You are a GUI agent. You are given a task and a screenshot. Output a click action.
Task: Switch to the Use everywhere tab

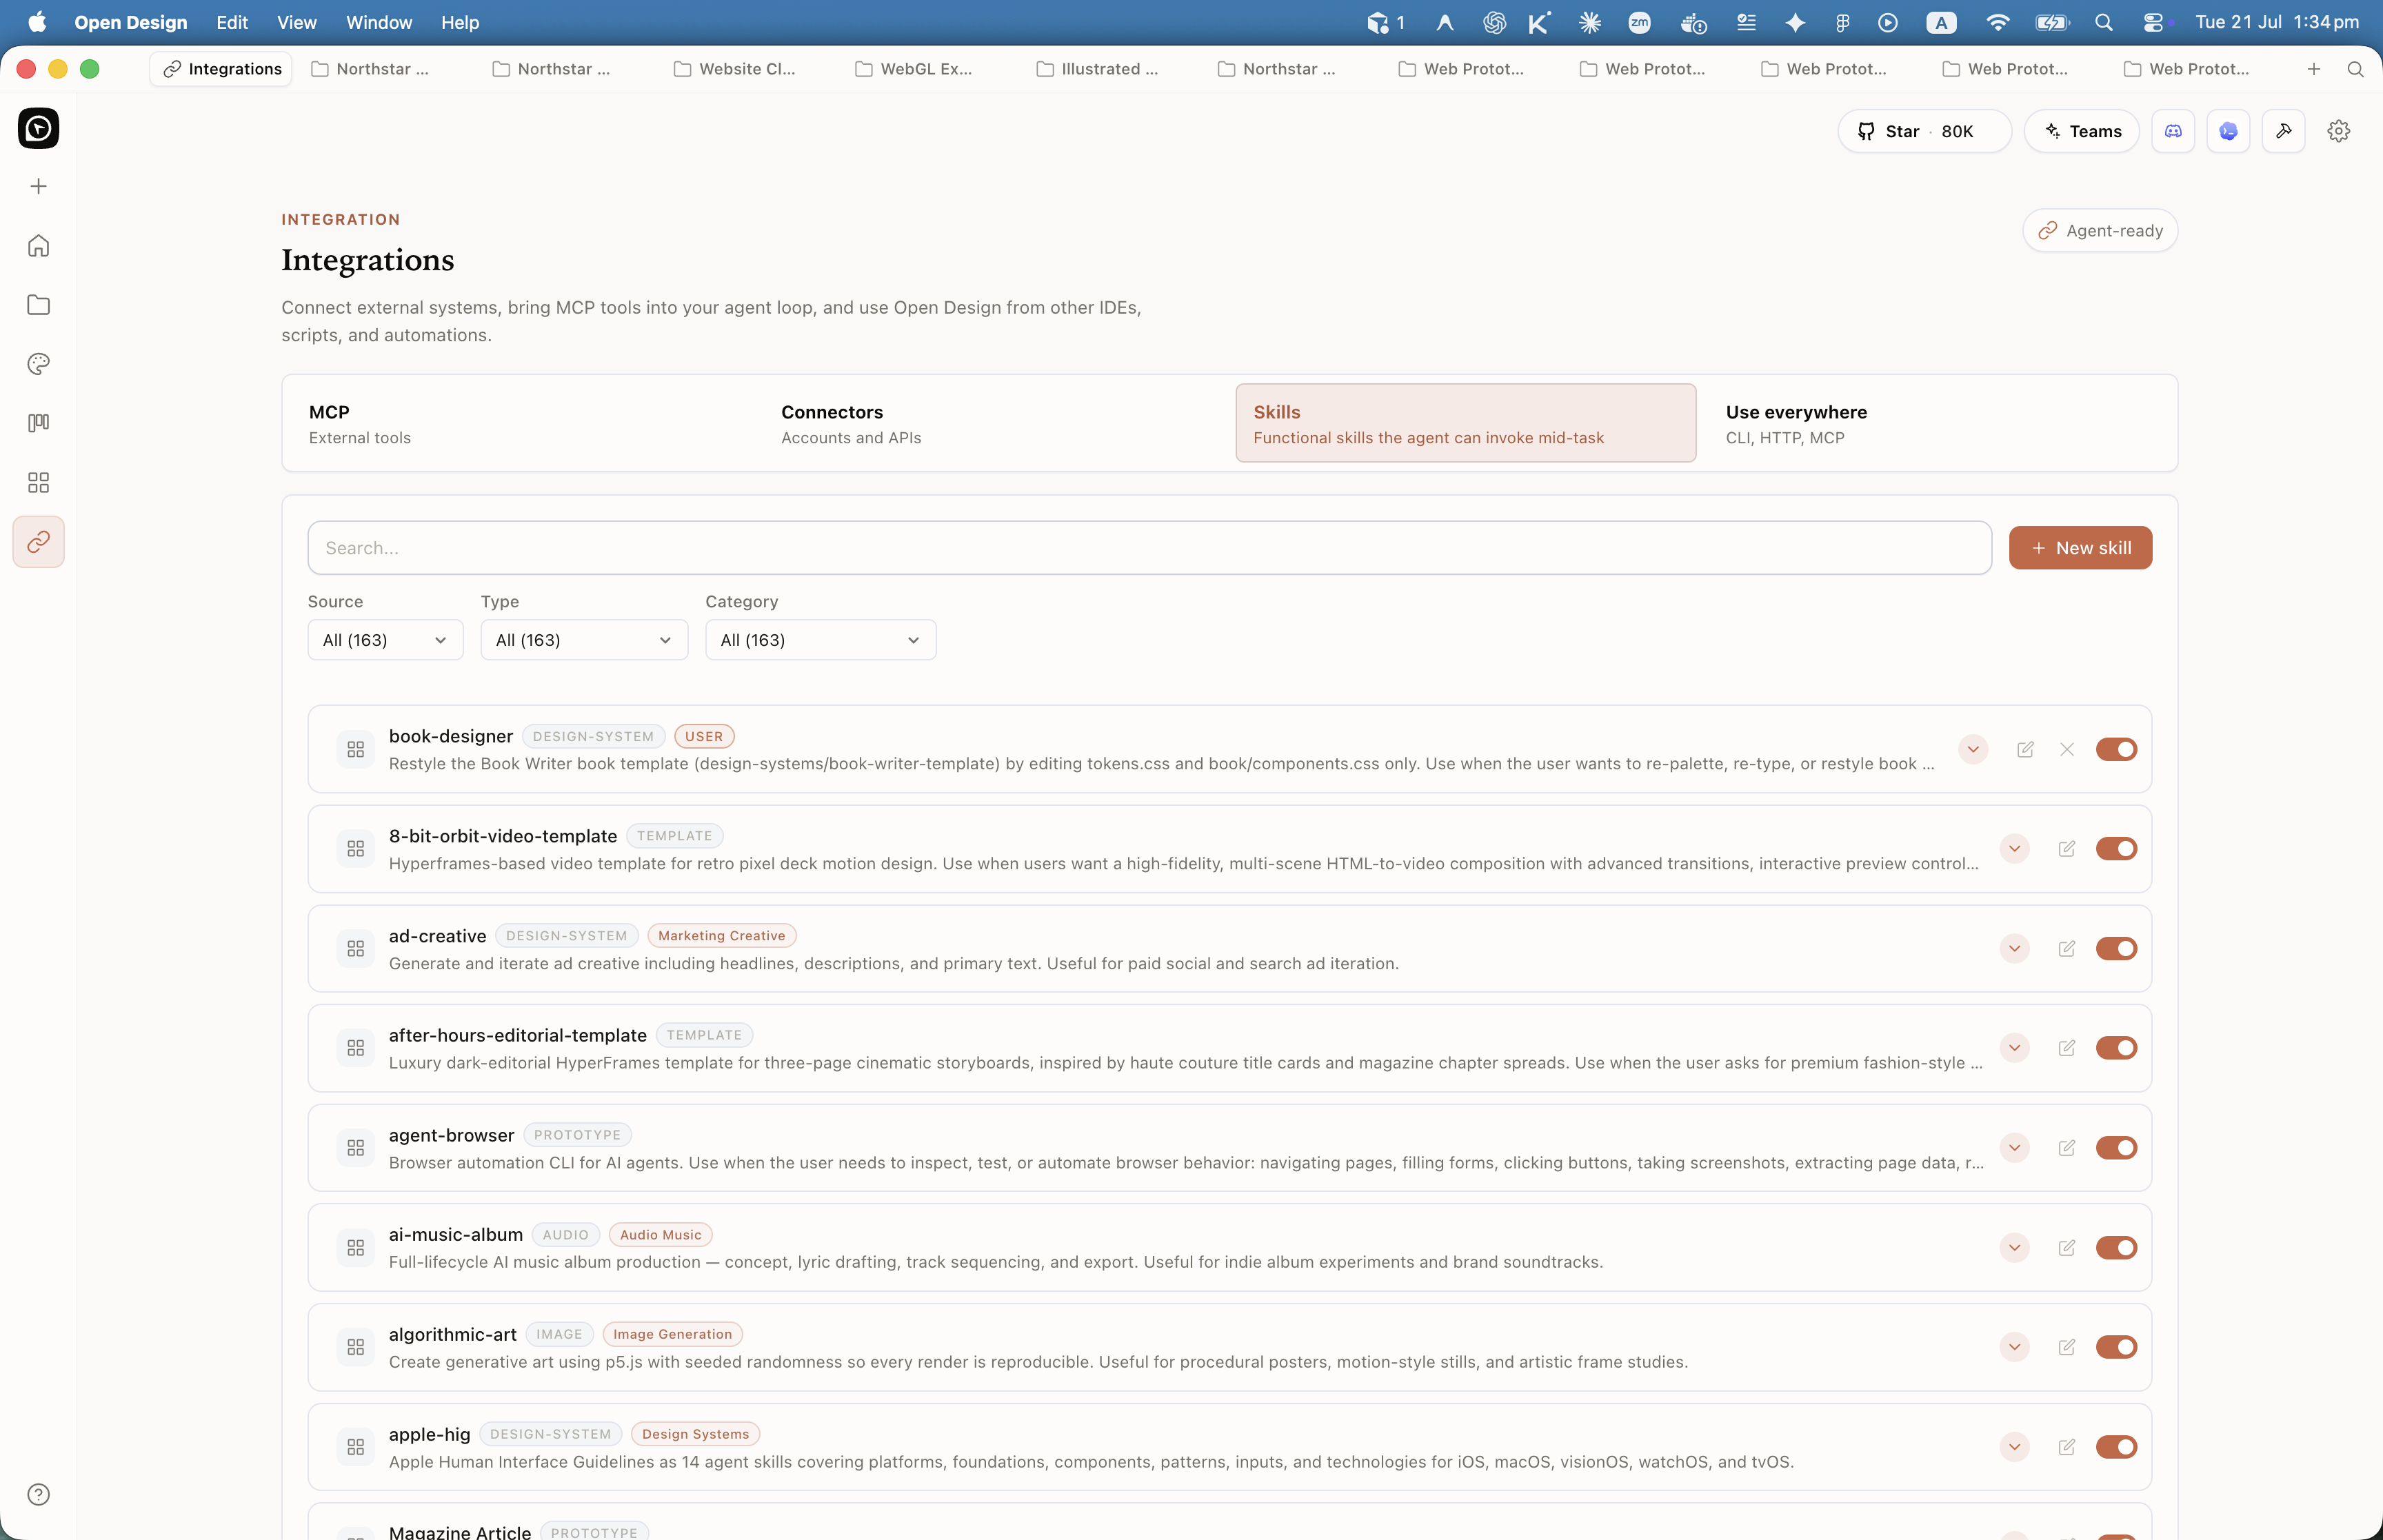pos(1938,423)
